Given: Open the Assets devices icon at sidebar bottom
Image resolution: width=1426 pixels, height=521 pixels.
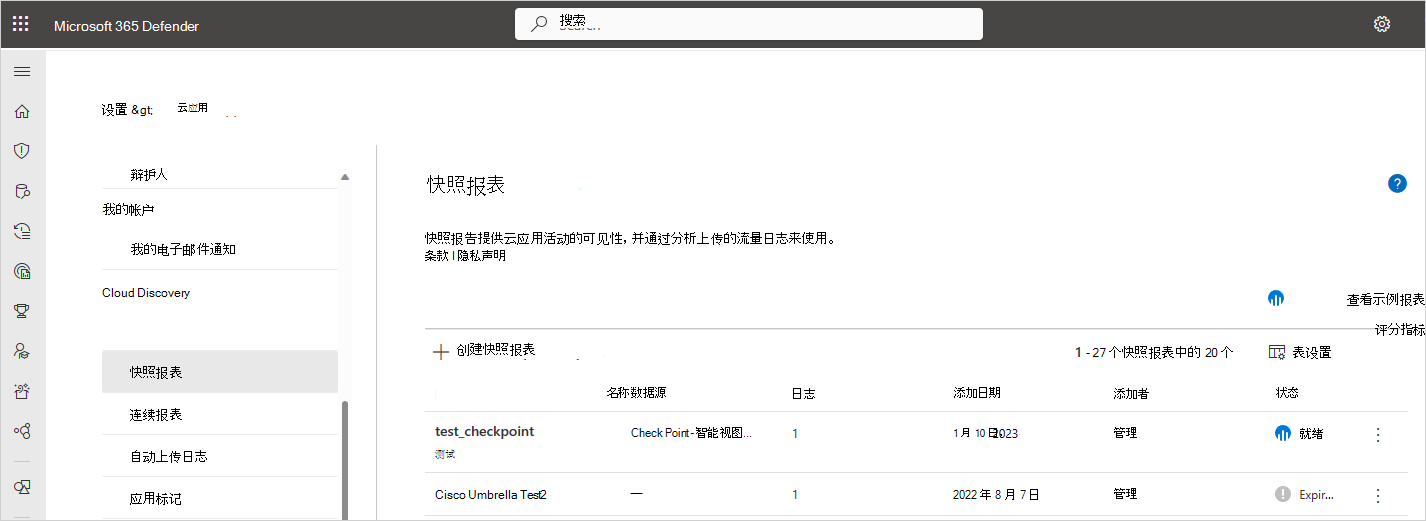Looking at the screenshot, I should click(21, 487).
